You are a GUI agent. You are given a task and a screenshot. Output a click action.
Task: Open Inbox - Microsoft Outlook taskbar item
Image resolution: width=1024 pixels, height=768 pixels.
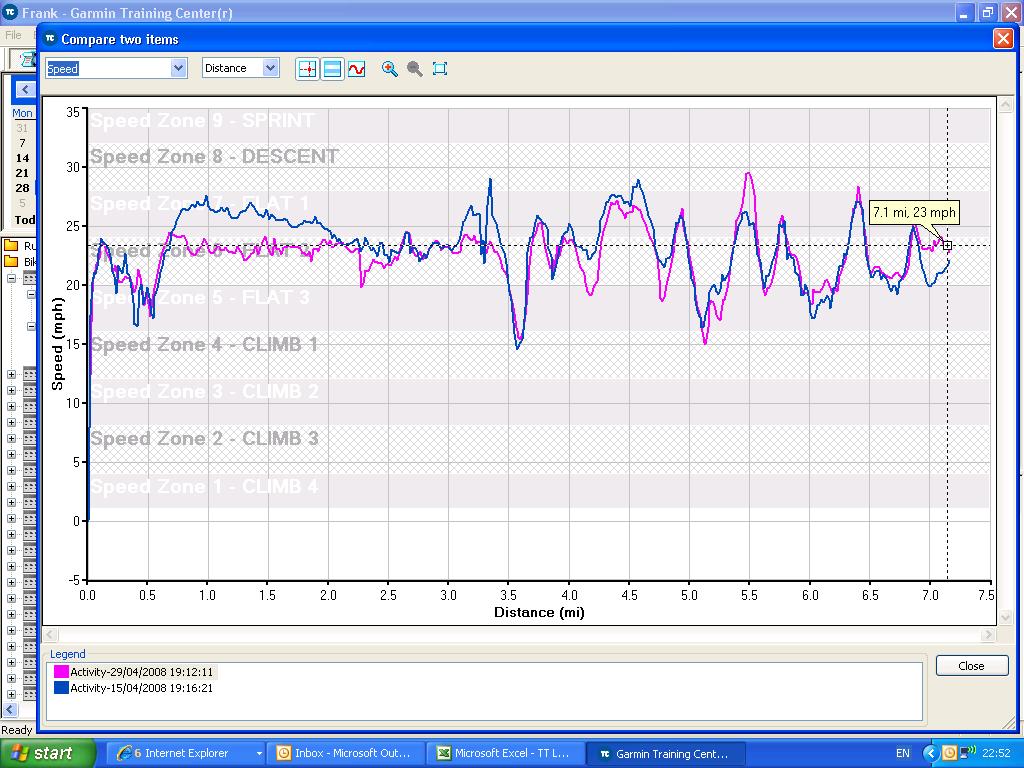point(346,753)
